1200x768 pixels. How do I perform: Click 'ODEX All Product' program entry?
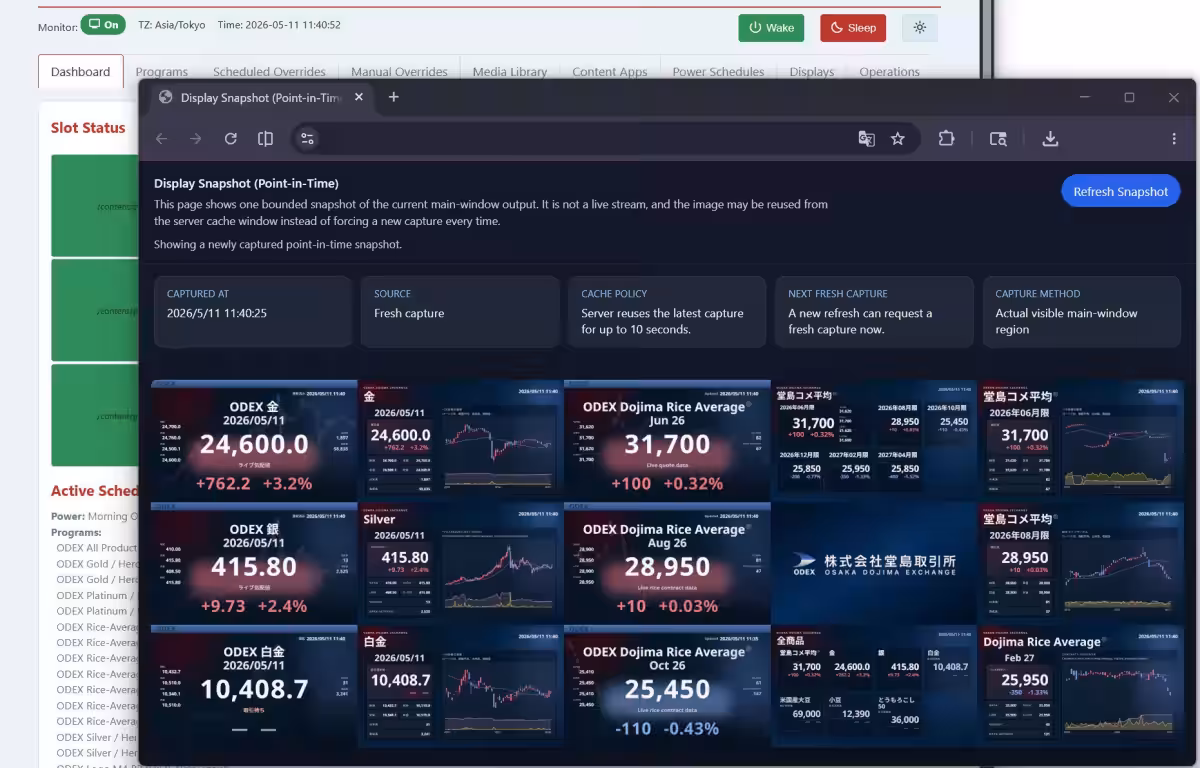coord(97,548)
